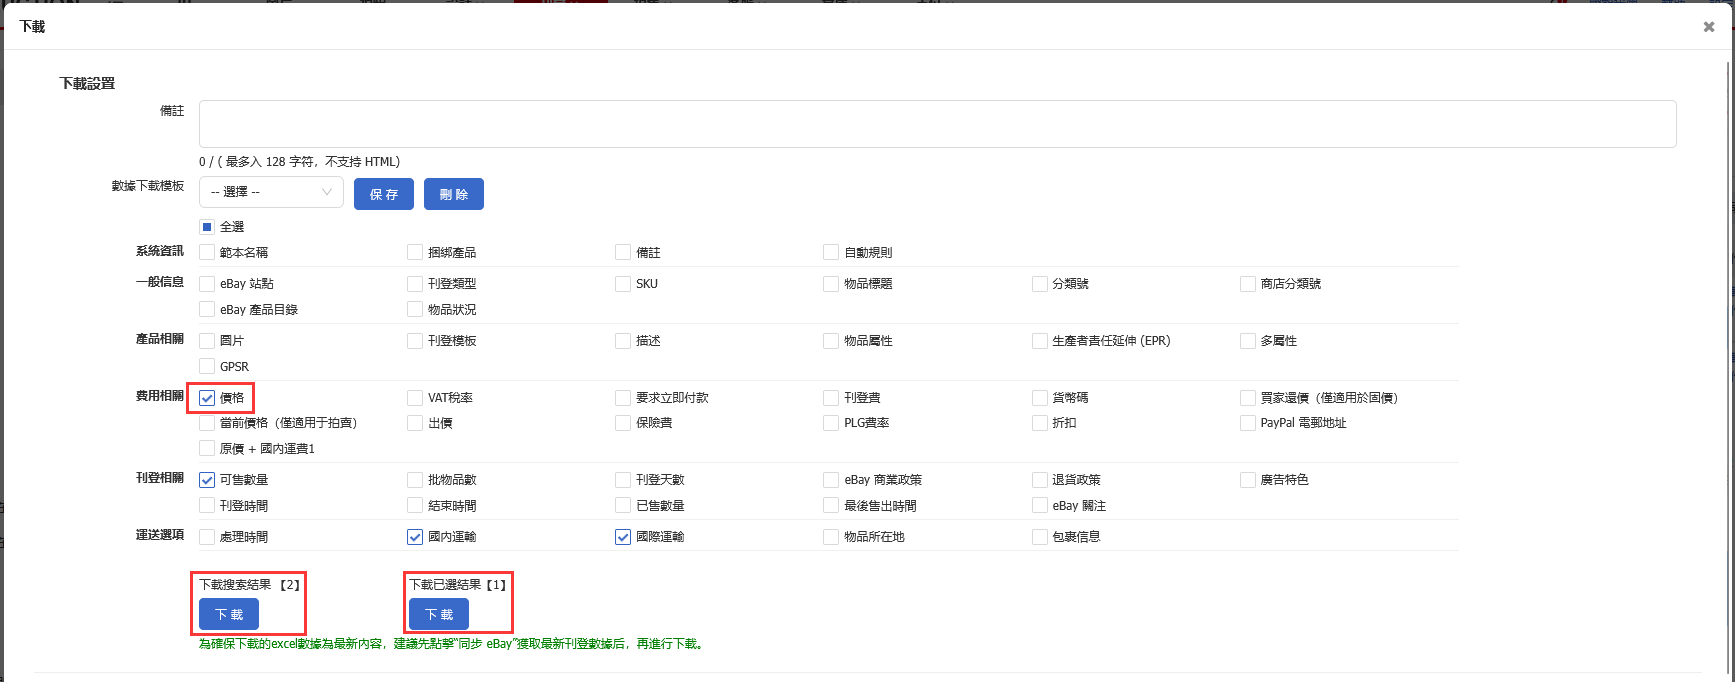The width and height of the screenshot is (1735, 682).
Task: Disable the 國際運輸 checkbox
Action: 623,537
